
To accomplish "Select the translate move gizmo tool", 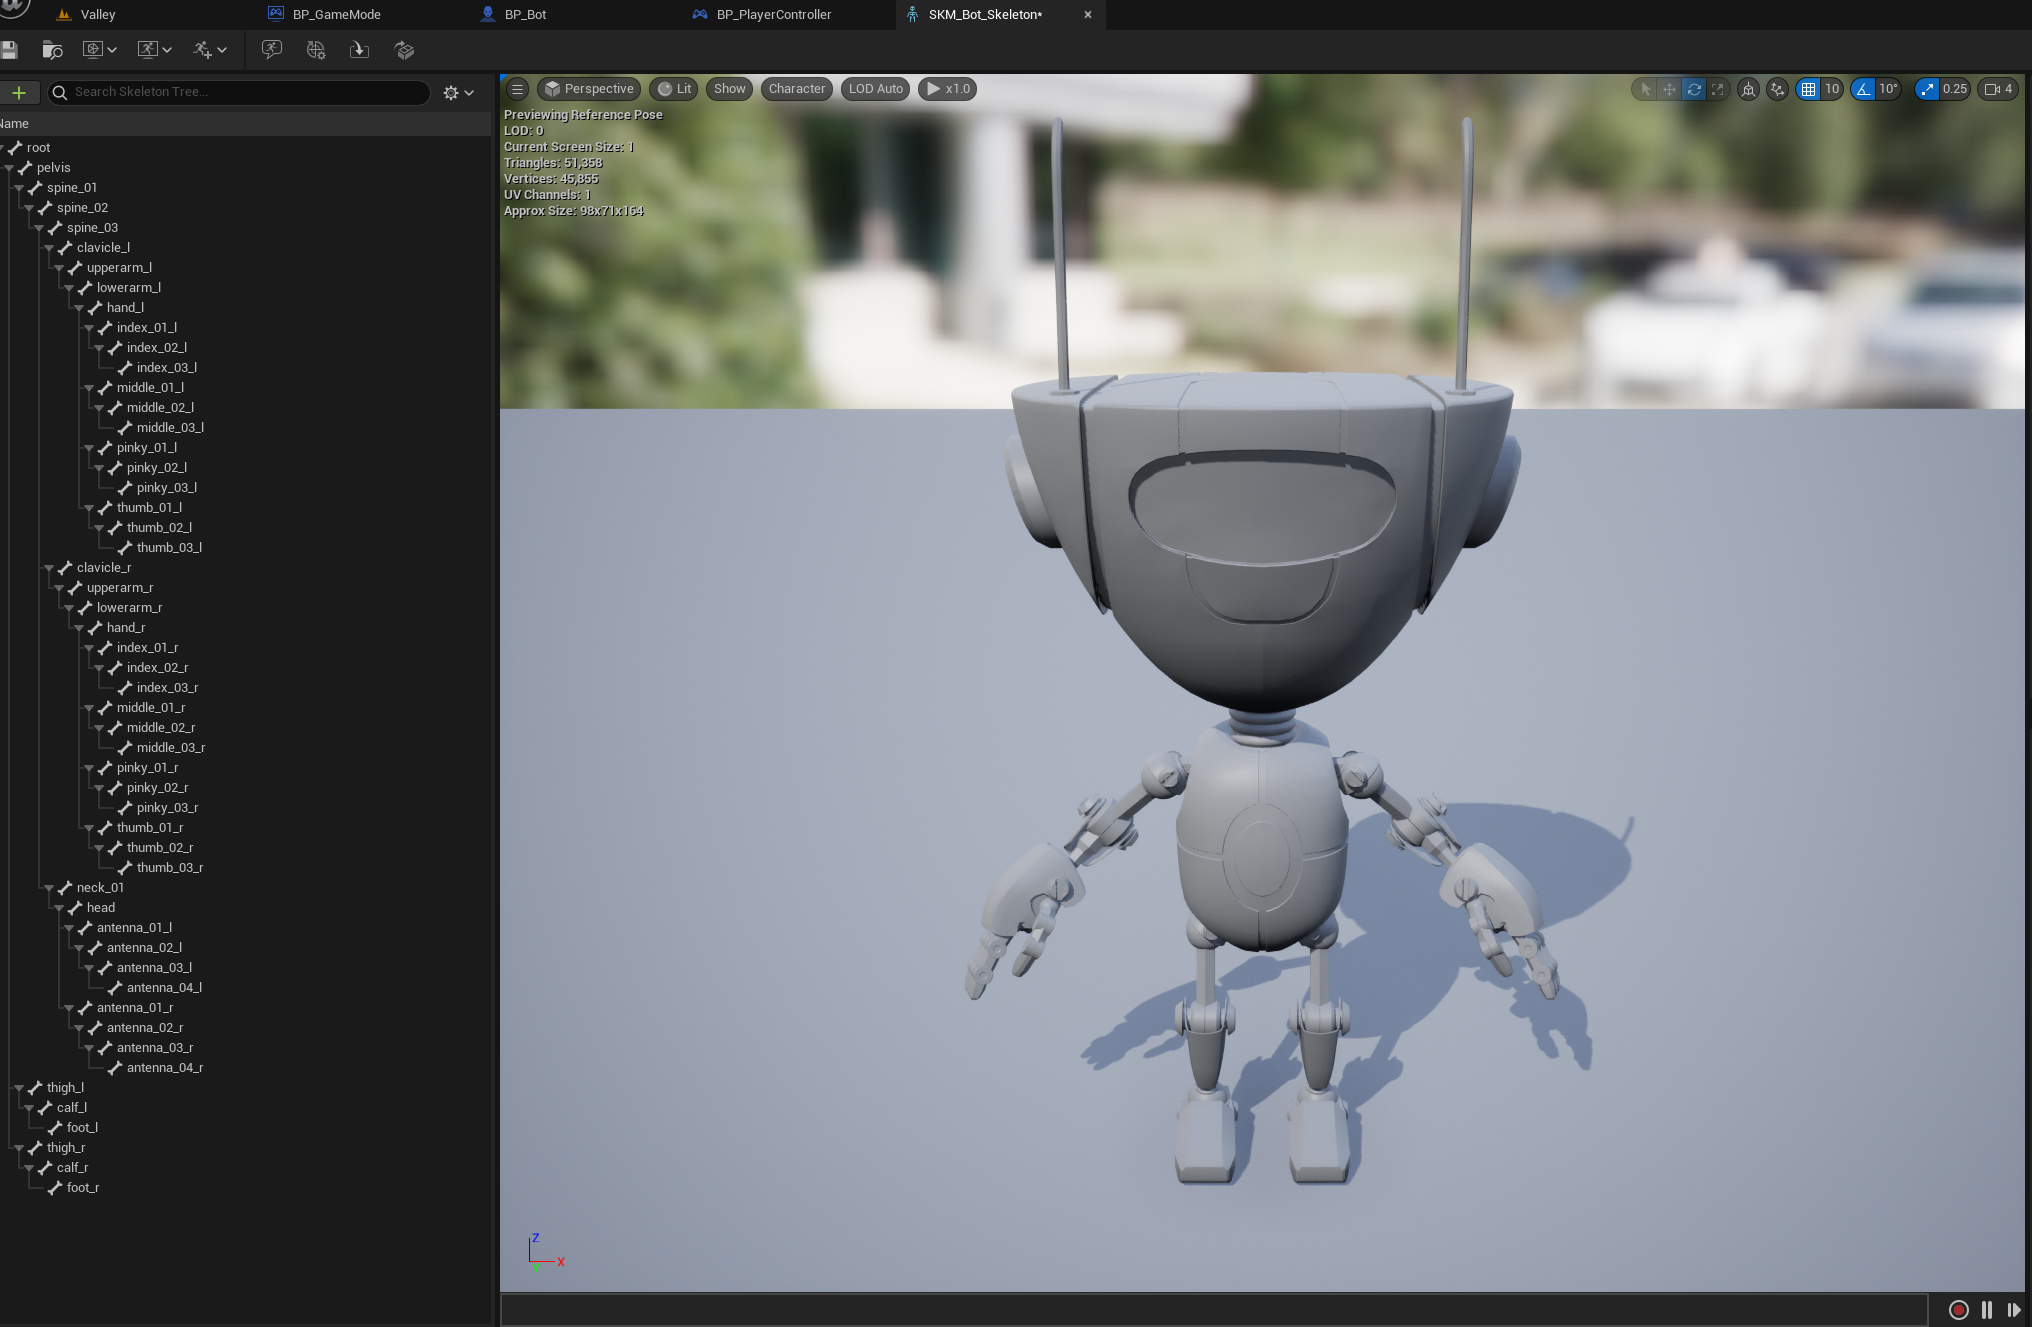I will pyautogui.click(x=1669, y=89).
